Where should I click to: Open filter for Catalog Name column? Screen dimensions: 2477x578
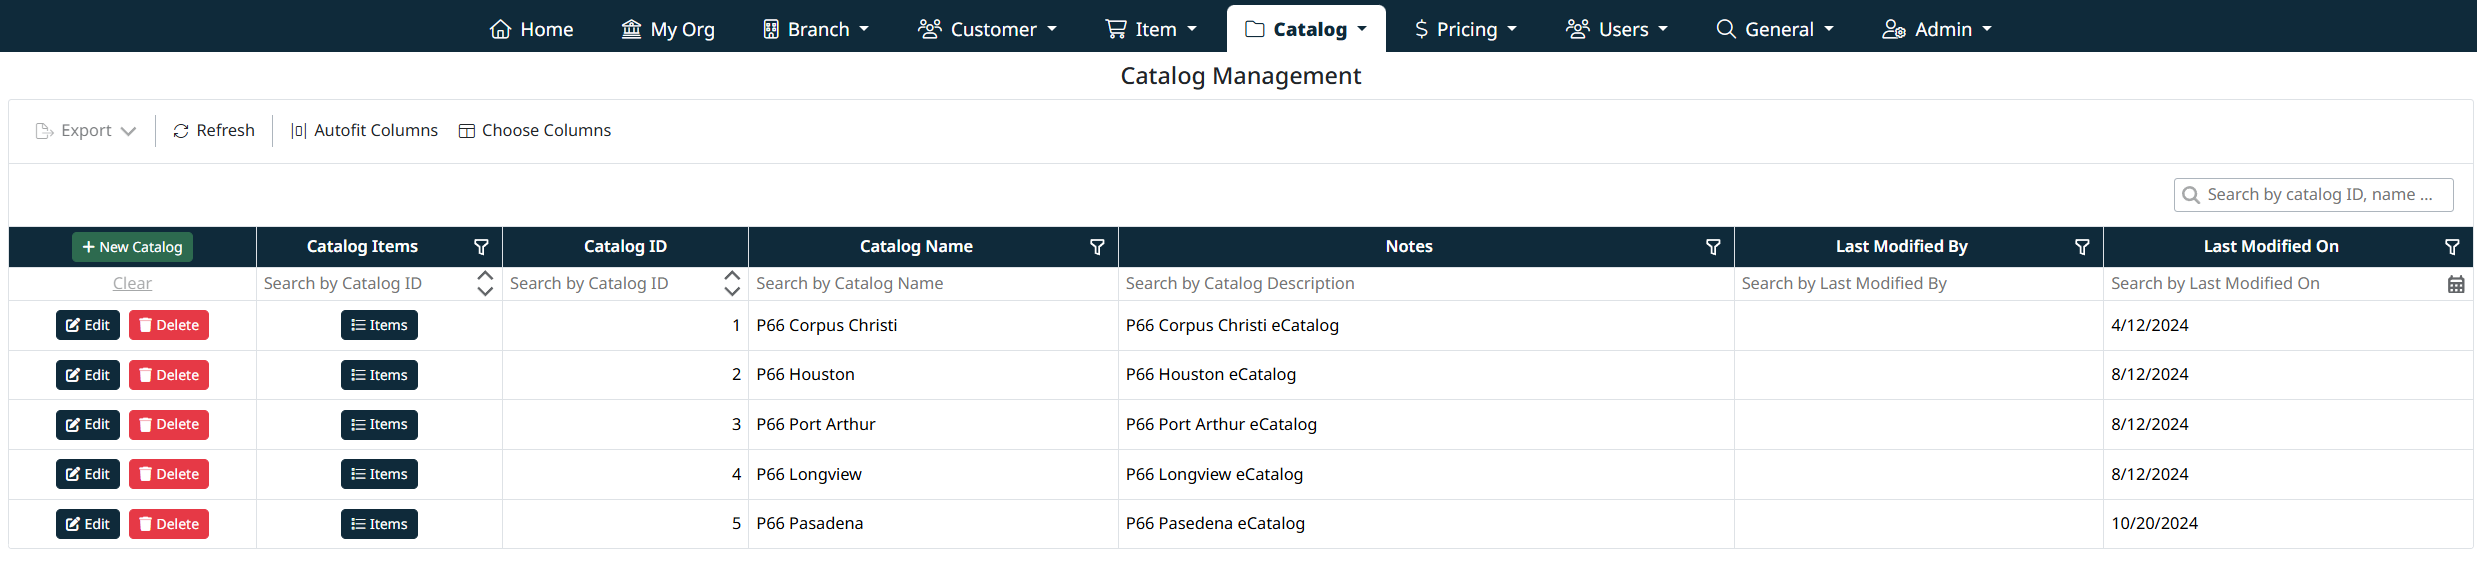click(1097, 247)
